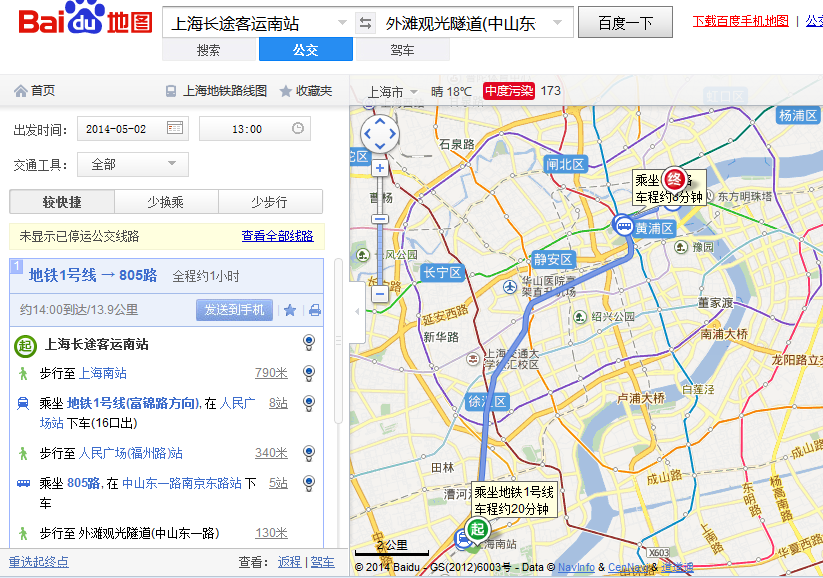Select the 少步行 route option

[x=270, y=202]
